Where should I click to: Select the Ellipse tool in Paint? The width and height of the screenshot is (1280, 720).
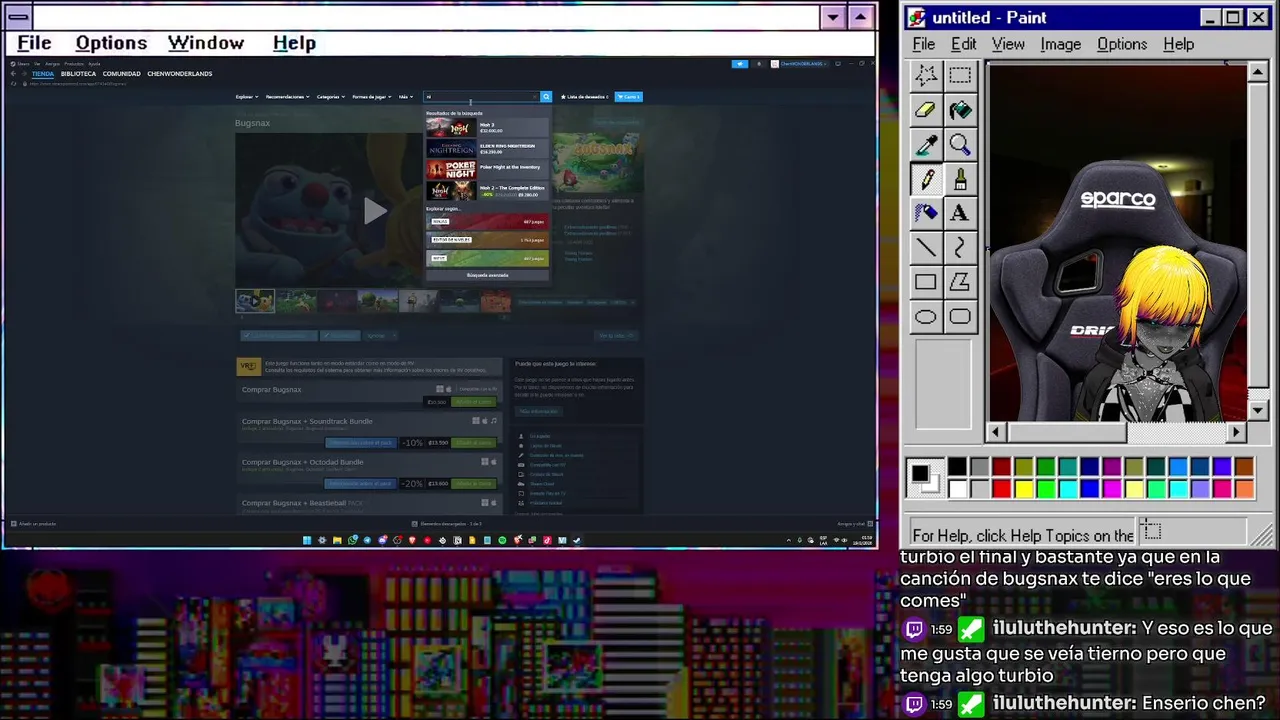[925, 317]
